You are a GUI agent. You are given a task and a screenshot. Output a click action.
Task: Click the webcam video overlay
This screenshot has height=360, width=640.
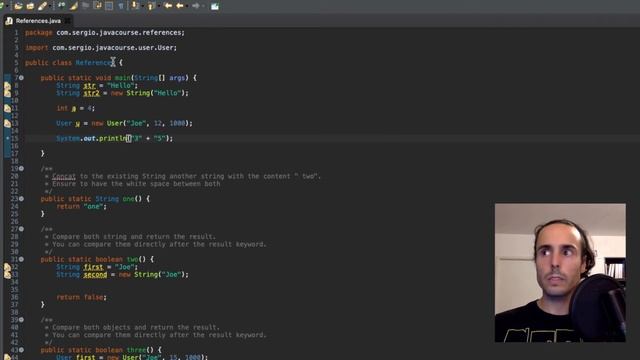click(x=560, y=273)
